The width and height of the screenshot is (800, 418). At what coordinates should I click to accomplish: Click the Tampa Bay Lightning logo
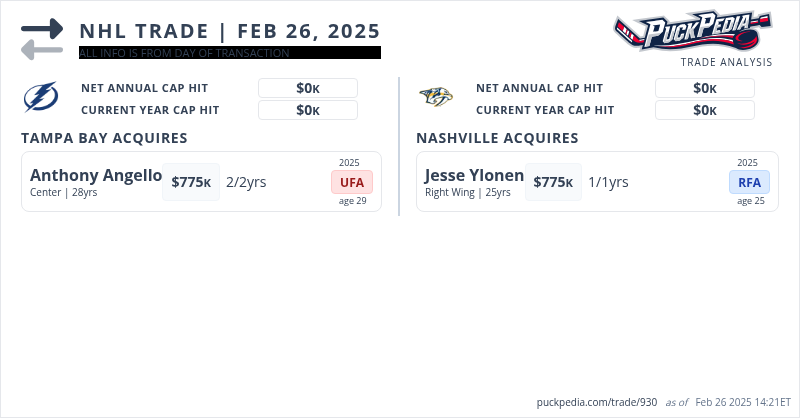tap(42, 98)
